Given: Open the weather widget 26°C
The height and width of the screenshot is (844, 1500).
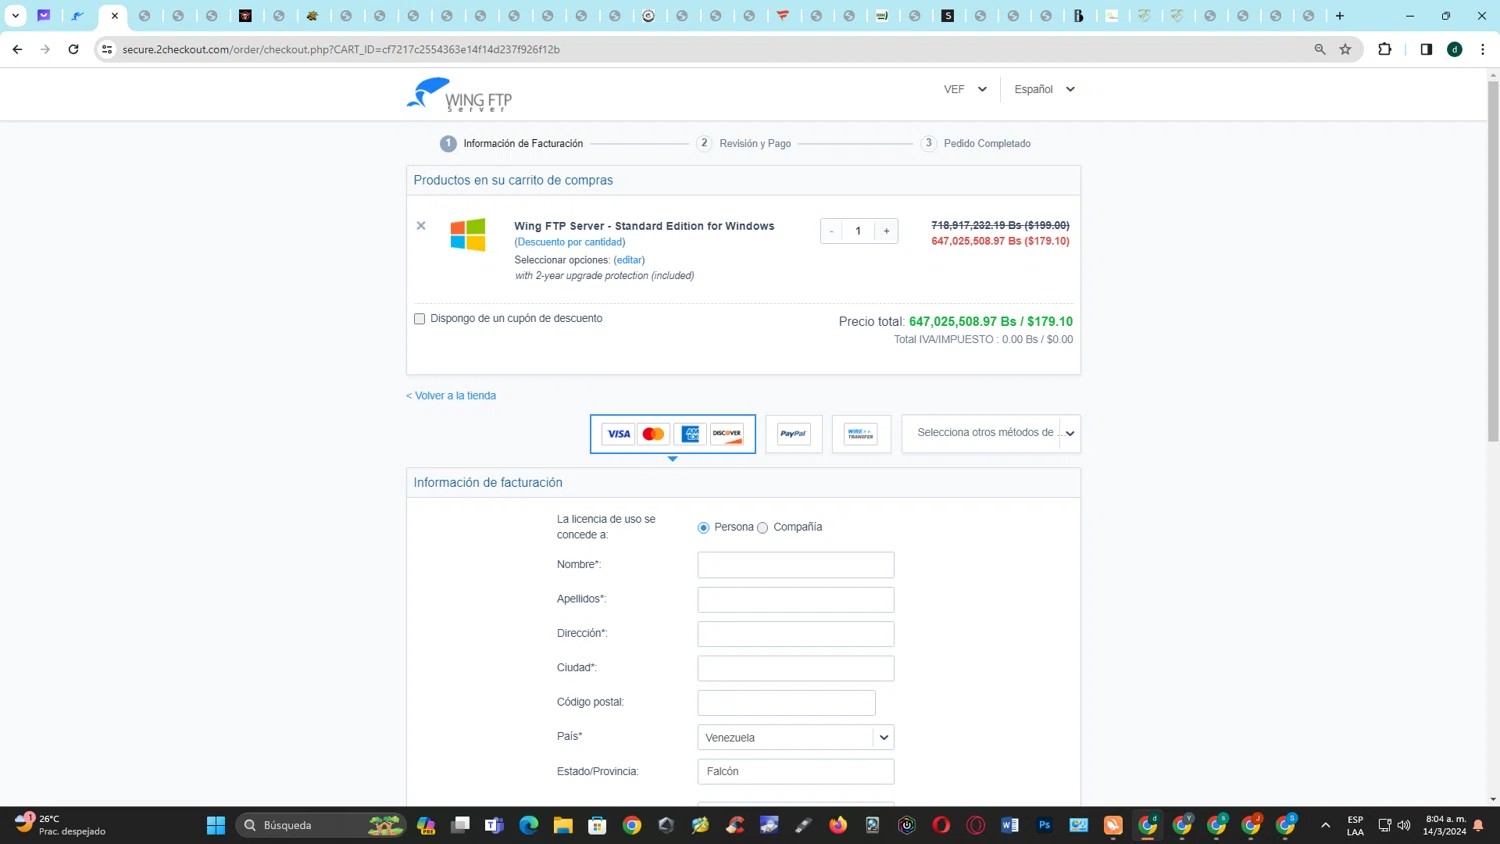Looking at the screenshot, I should point(60,825).
